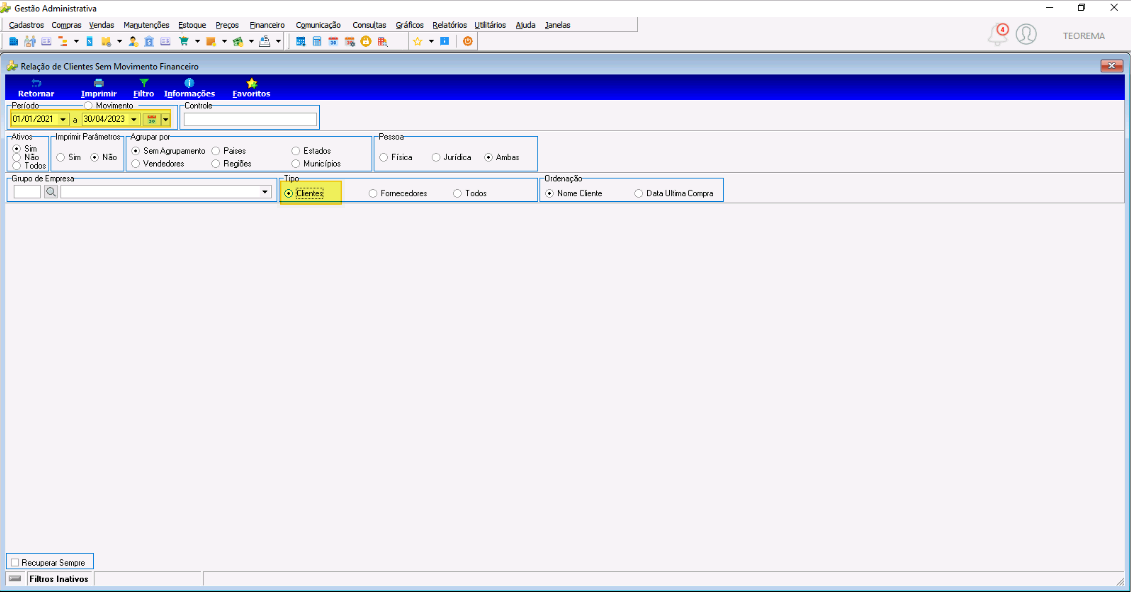Open the Utilitários menu
This screenshot has height=592, width=1131.
(490, 25)
